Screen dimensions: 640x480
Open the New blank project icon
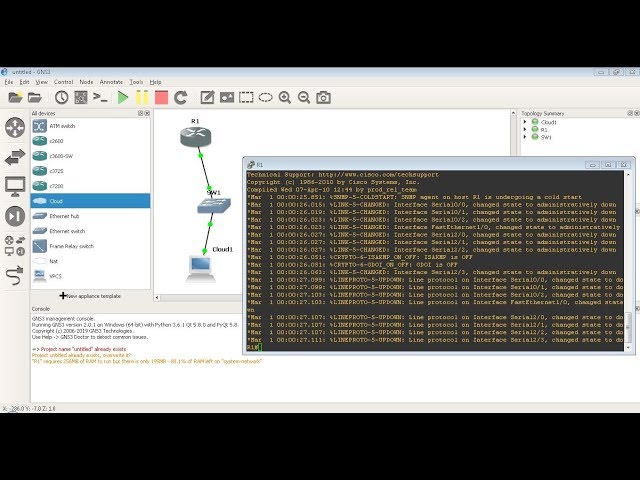point(15,98)
